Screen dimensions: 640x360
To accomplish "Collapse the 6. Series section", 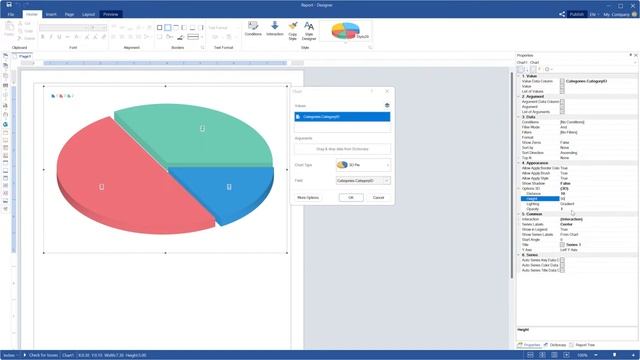I will click(519, 255).
